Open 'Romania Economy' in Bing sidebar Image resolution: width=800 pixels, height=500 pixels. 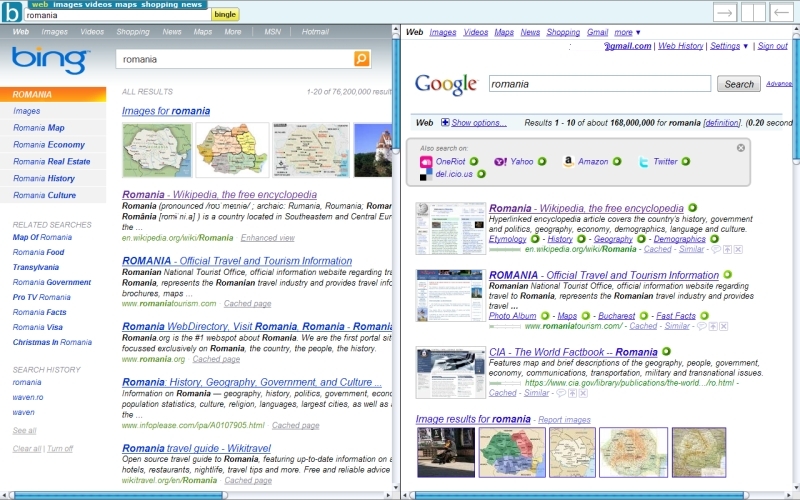point(49,145)
